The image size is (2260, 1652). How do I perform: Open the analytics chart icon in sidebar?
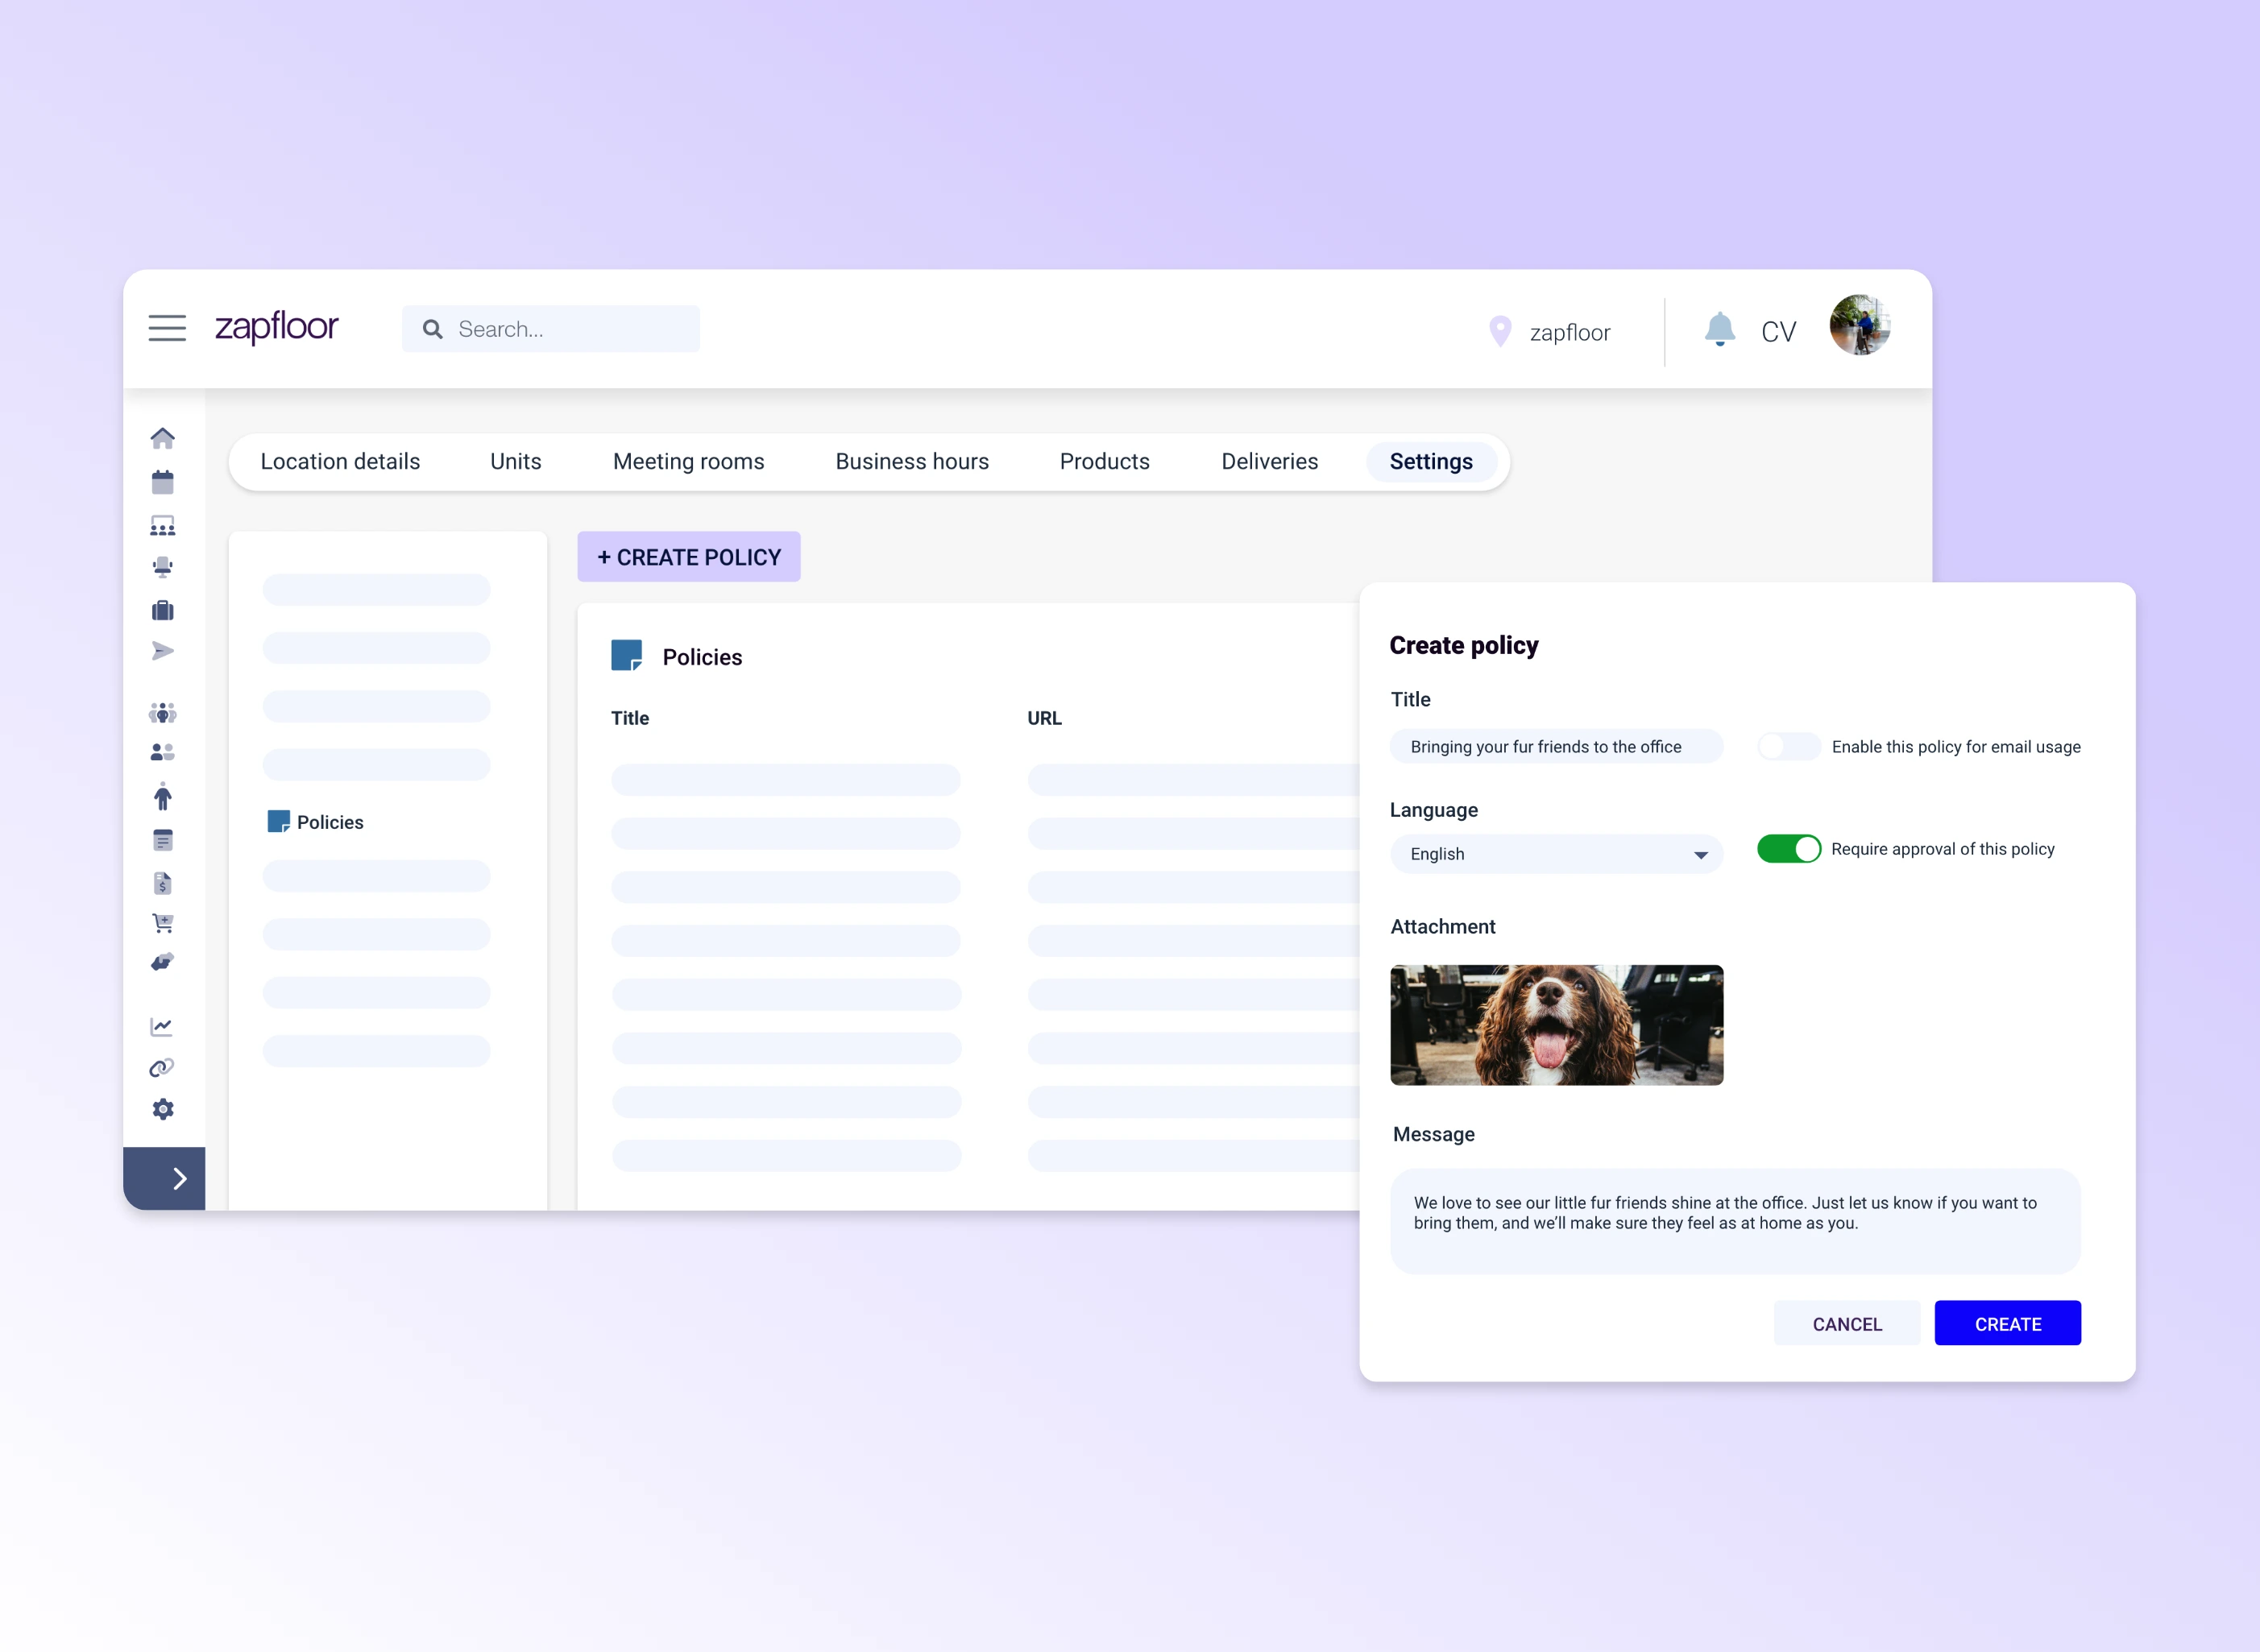pos(163,1026)
